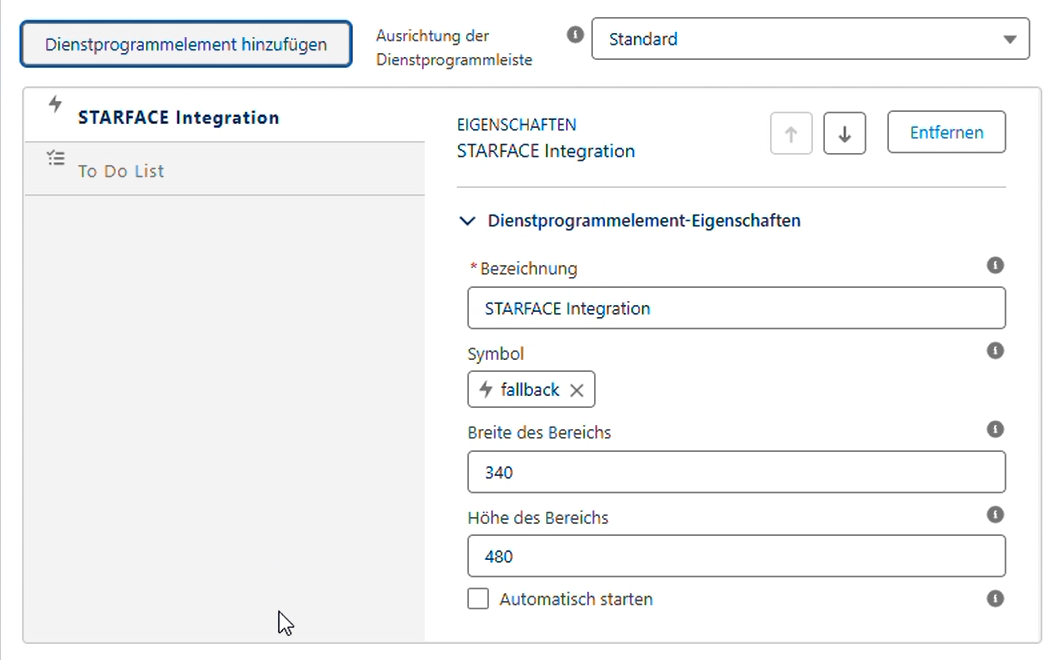Click the lightning icon beside STARFACE Integration list item
Viewport: 1062px width, 660px height.
point(55,104)
